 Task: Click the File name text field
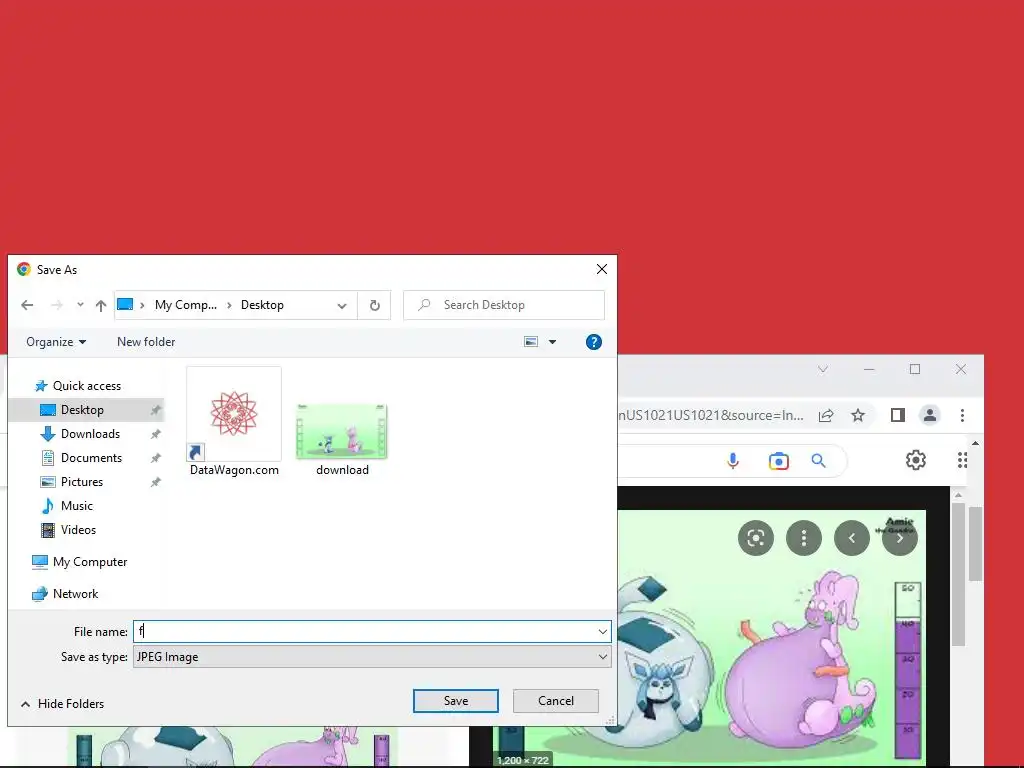[x=363, y=632]
